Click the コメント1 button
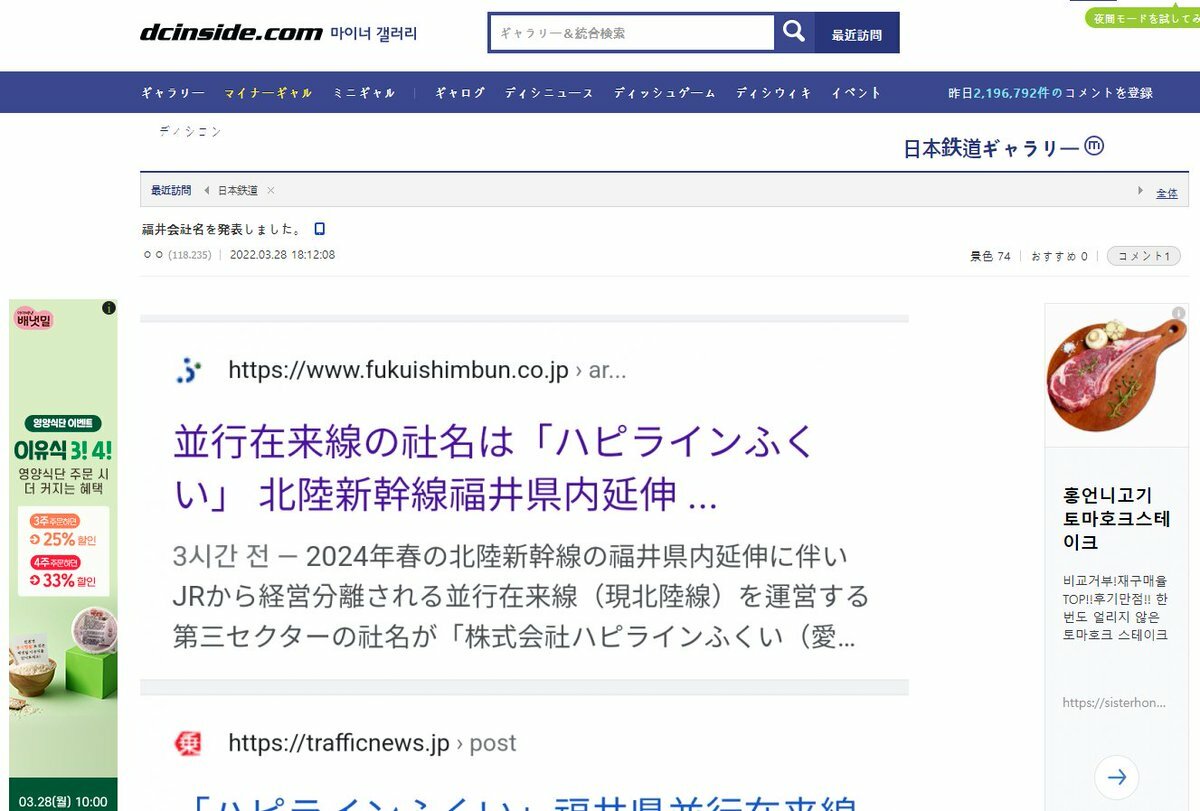Screen dimensions: 1200x811 coord(1143,256)
